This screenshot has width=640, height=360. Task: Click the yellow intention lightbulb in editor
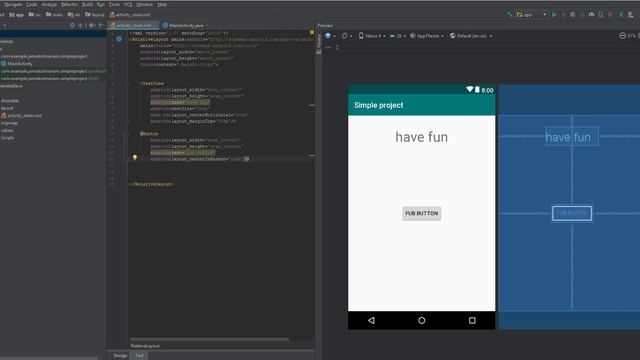[135, 158]
